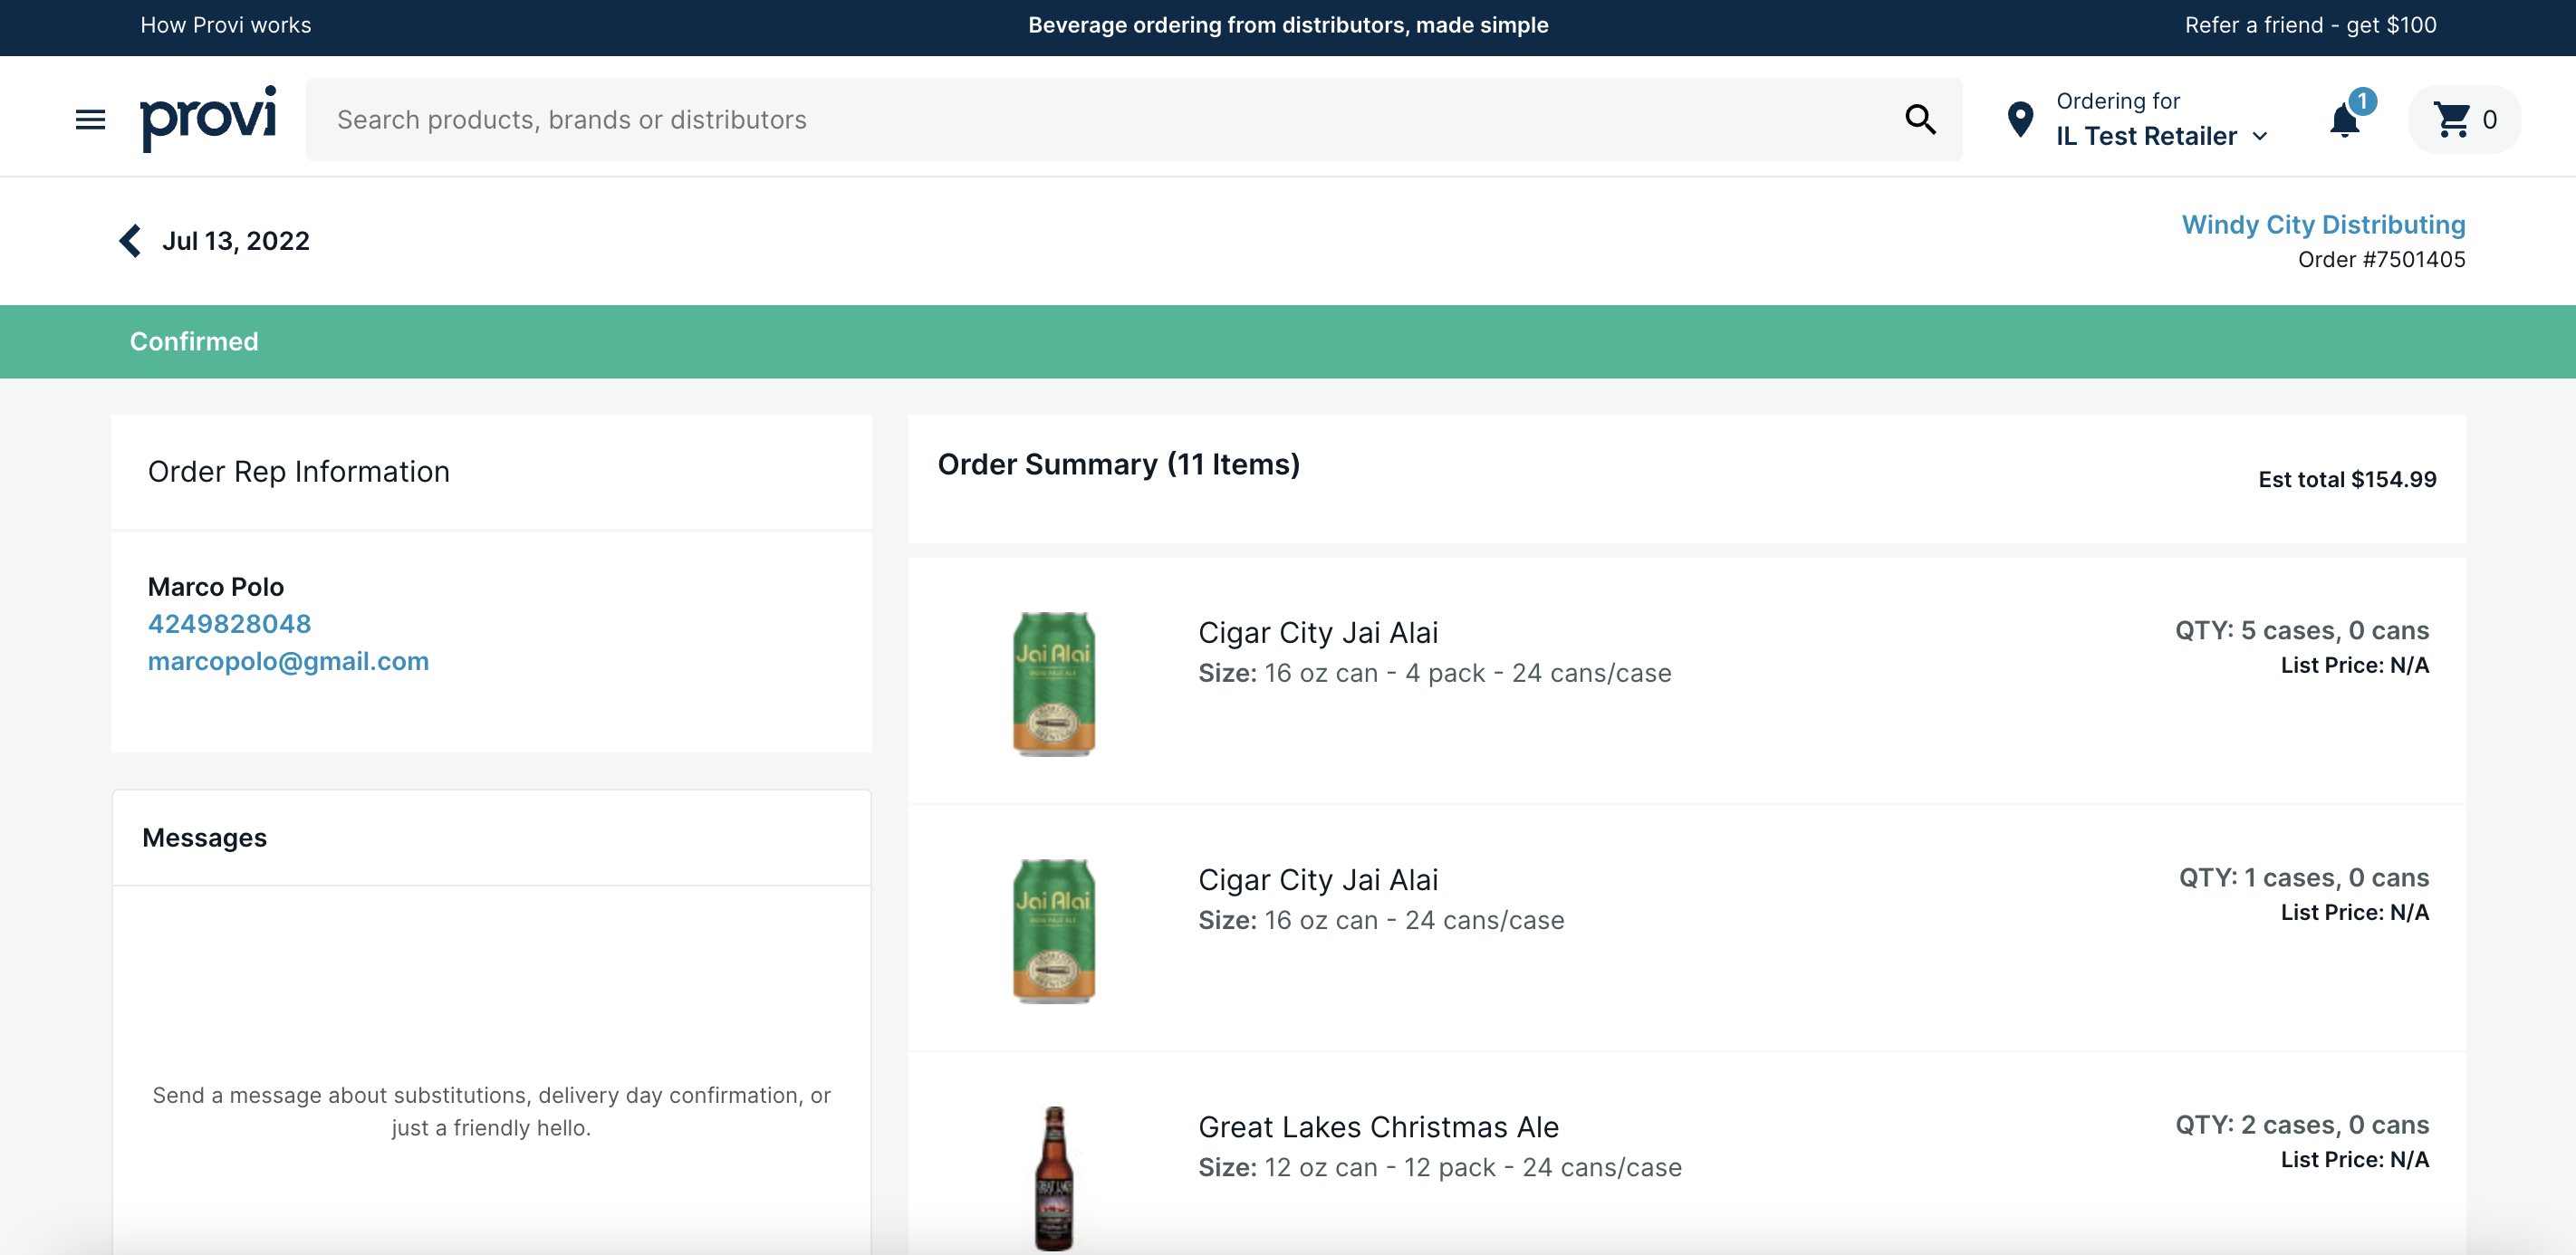This screenshot has width=2576, height=1255.
Task: Click the location pin icon
Action: [x=2020, y=120]
